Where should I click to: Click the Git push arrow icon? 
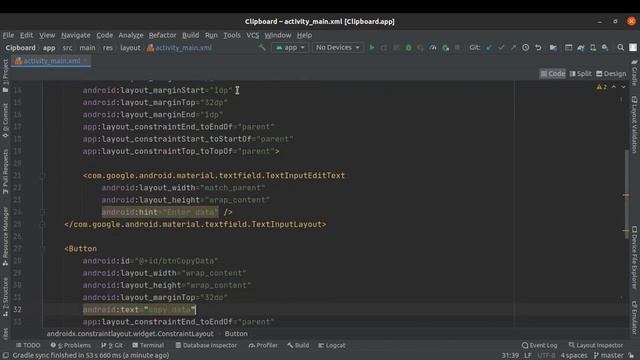513,48
